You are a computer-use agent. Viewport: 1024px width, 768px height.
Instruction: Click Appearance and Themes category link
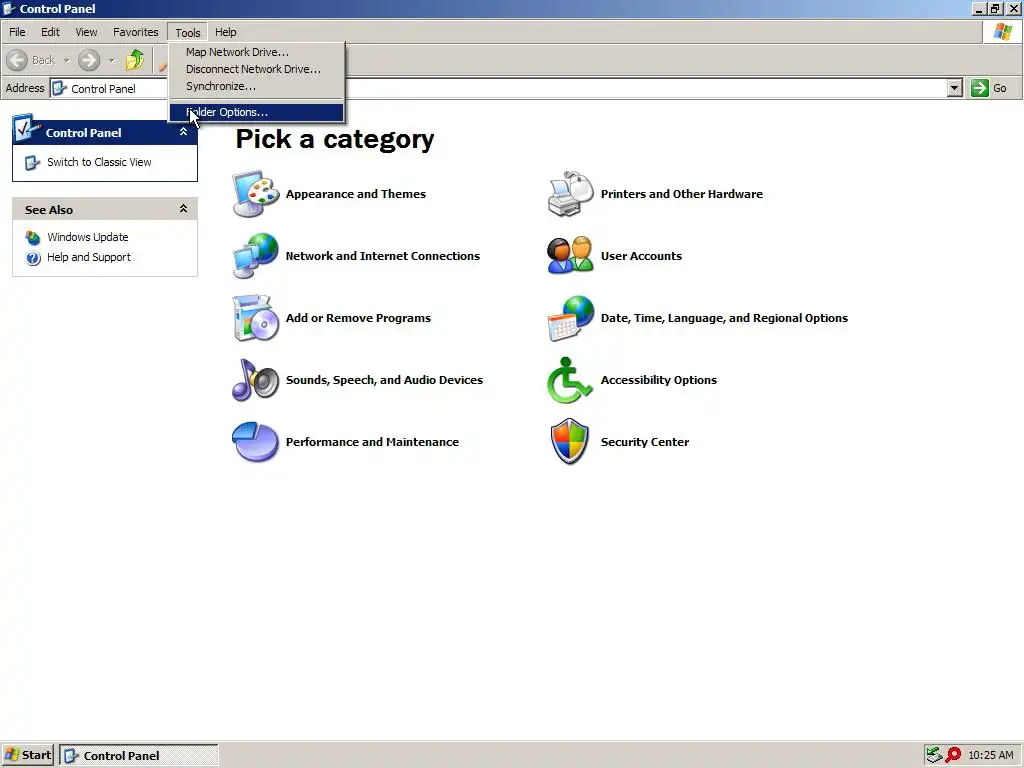pyautogui.click(x=356, y=194)
